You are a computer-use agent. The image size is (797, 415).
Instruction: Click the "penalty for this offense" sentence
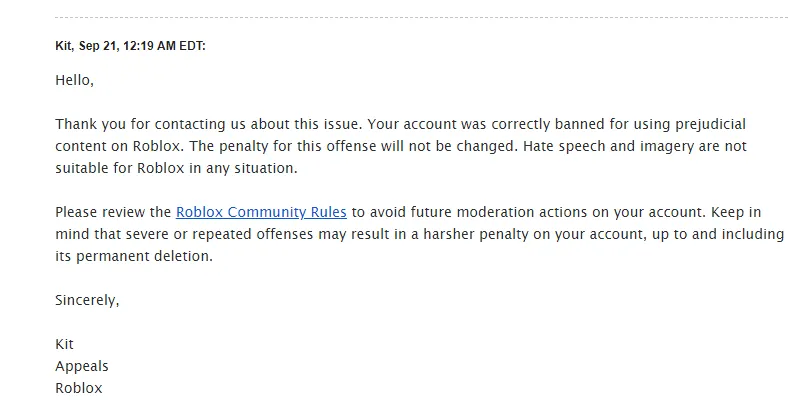tap(354, 146)
